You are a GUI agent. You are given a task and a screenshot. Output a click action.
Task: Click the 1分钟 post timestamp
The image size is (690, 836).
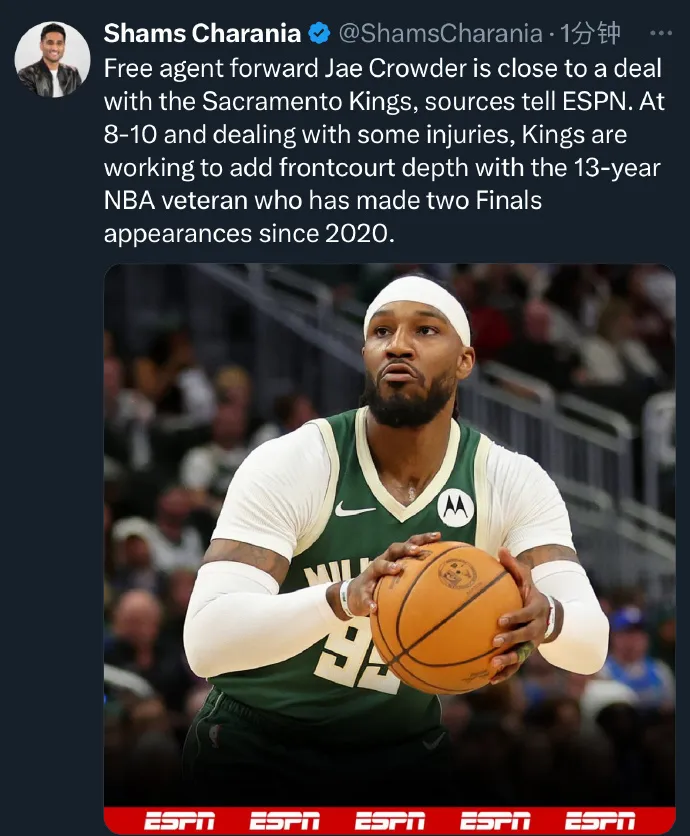590,33
